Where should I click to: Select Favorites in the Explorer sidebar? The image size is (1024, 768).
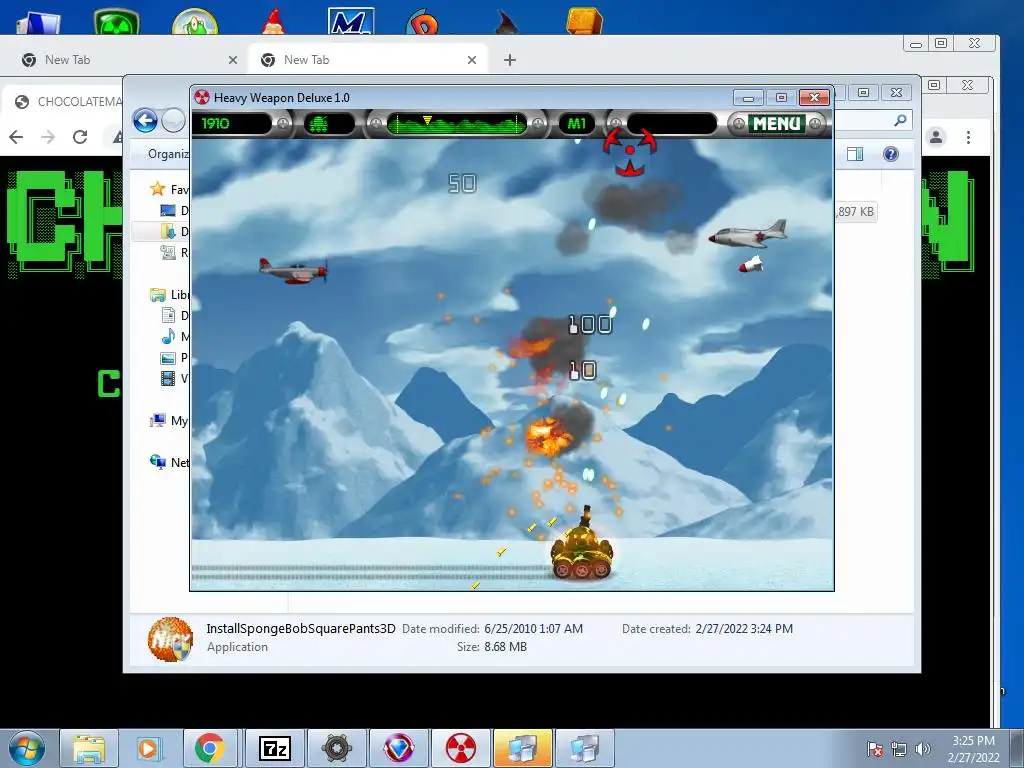(x=169, y=189)
